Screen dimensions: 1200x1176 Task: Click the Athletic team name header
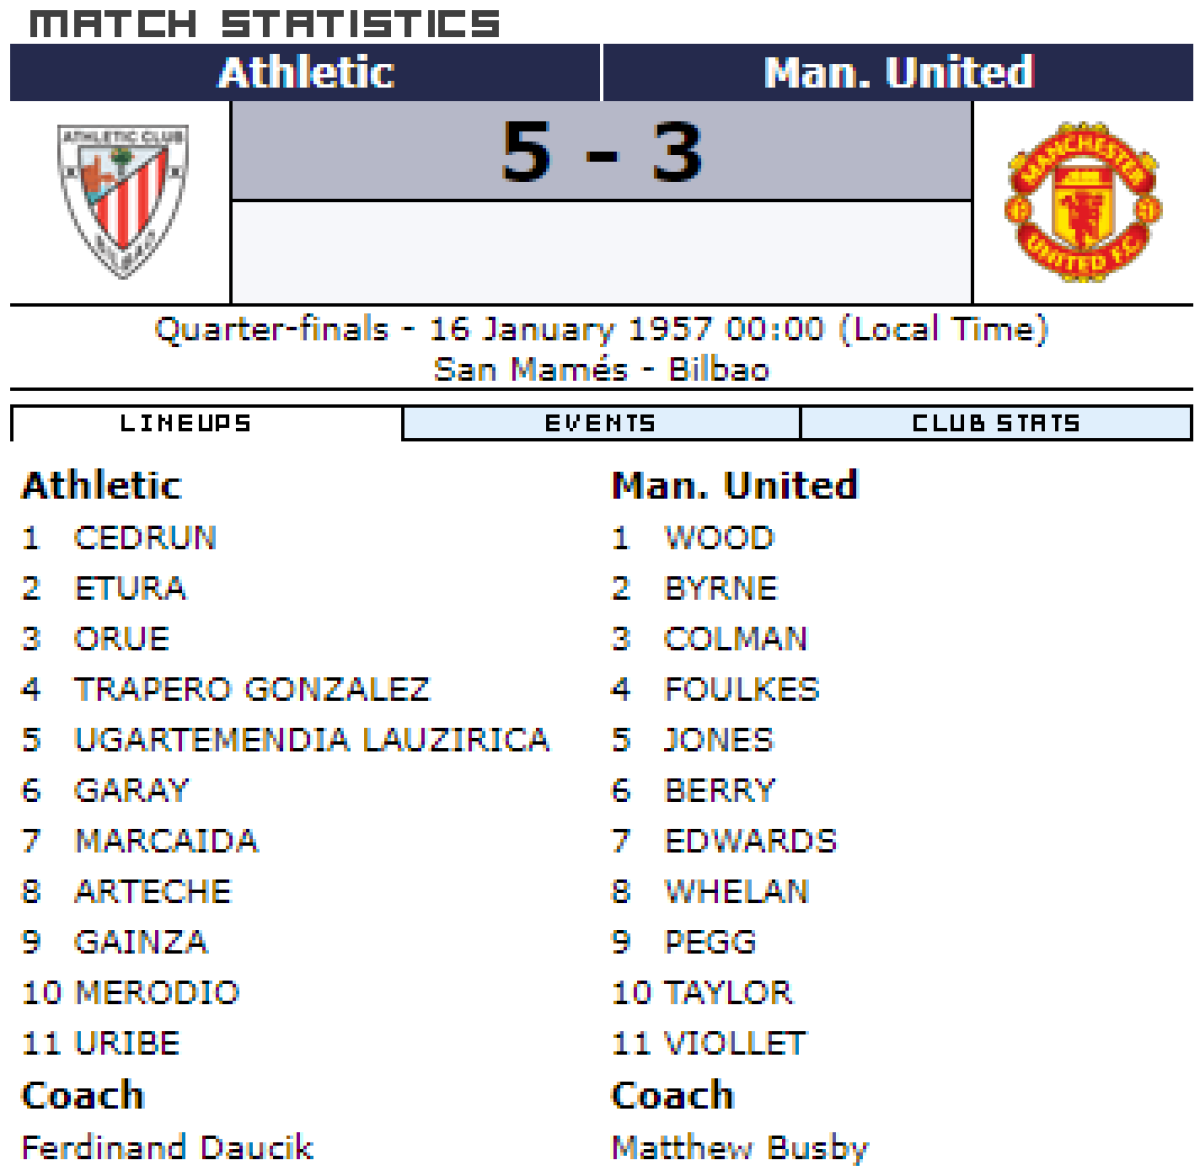pyautogui.click(x=306, y=73)
